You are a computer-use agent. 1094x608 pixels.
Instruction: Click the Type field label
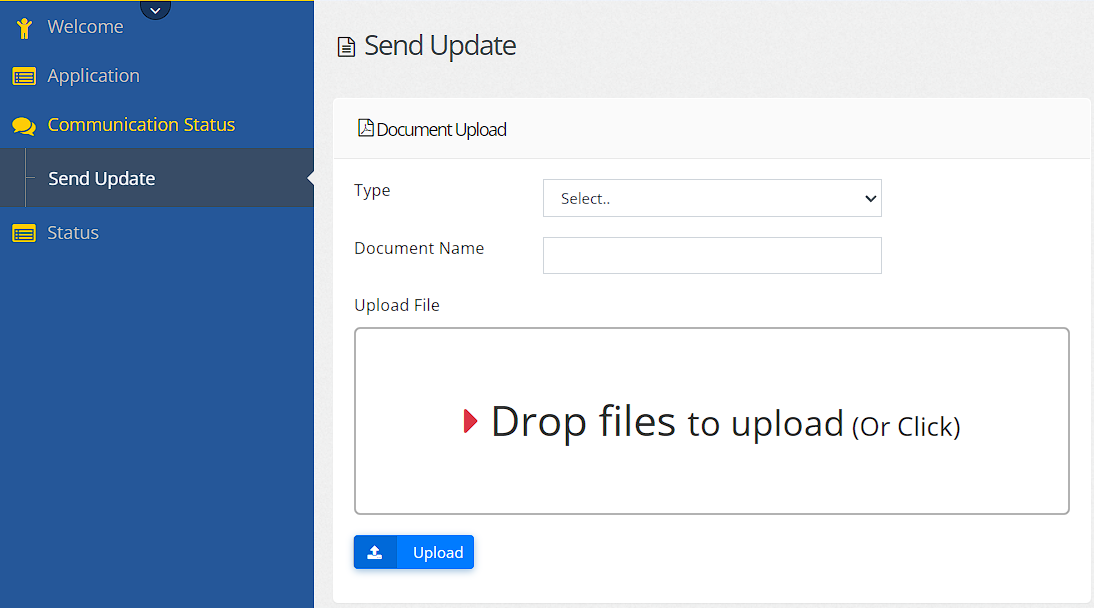click(x=372, y=191)
